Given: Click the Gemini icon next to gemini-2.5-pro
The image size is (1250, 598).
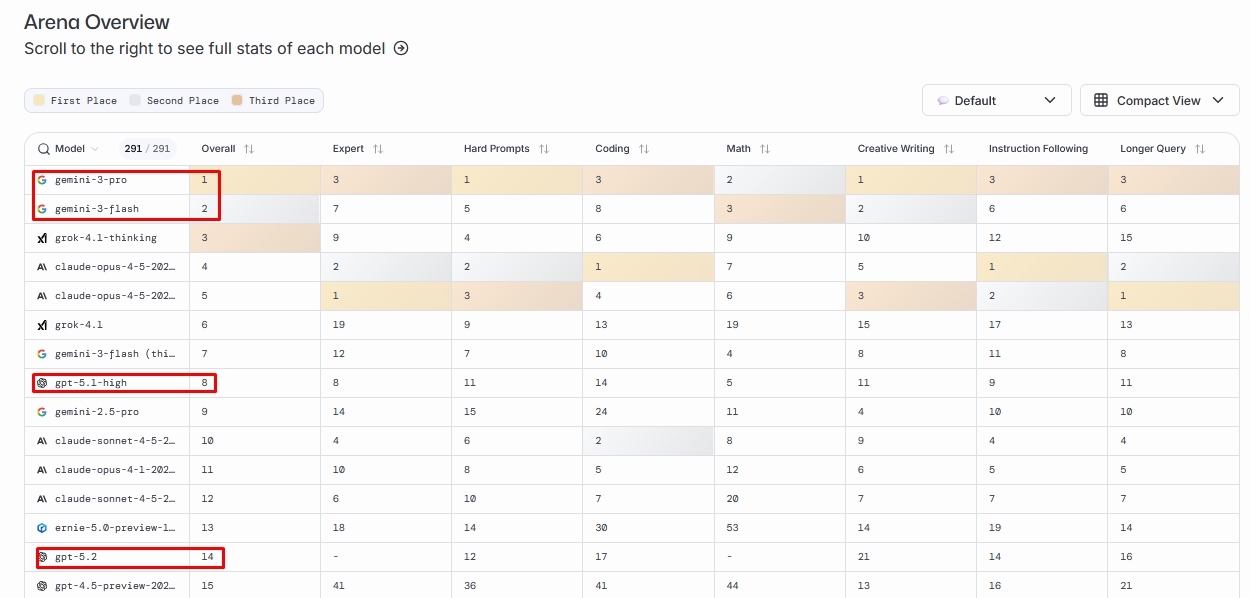Looking at the screenshot, I should point(41,411).
